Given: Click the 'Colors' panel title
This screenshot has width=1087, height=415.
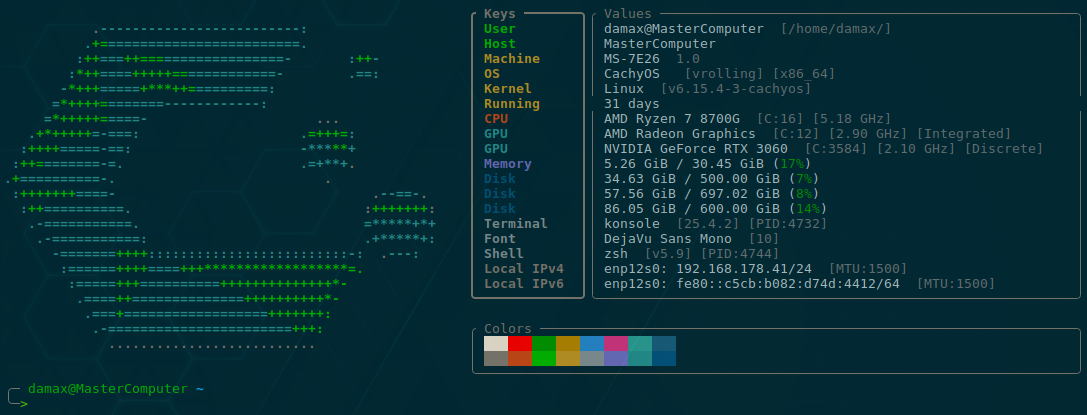Looking at the screenshot, I should pos(508,328).
